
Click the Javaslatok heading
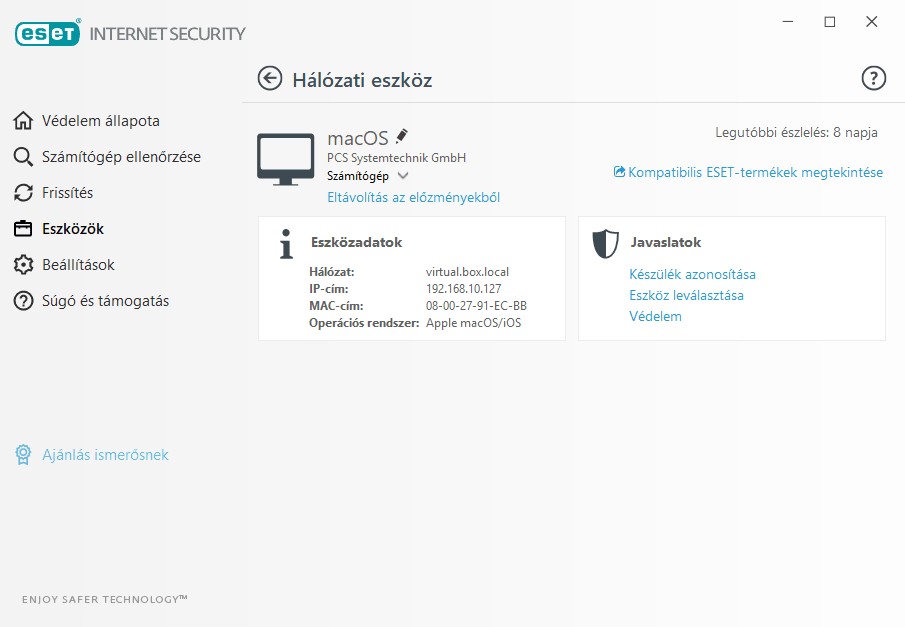[665, 242]
